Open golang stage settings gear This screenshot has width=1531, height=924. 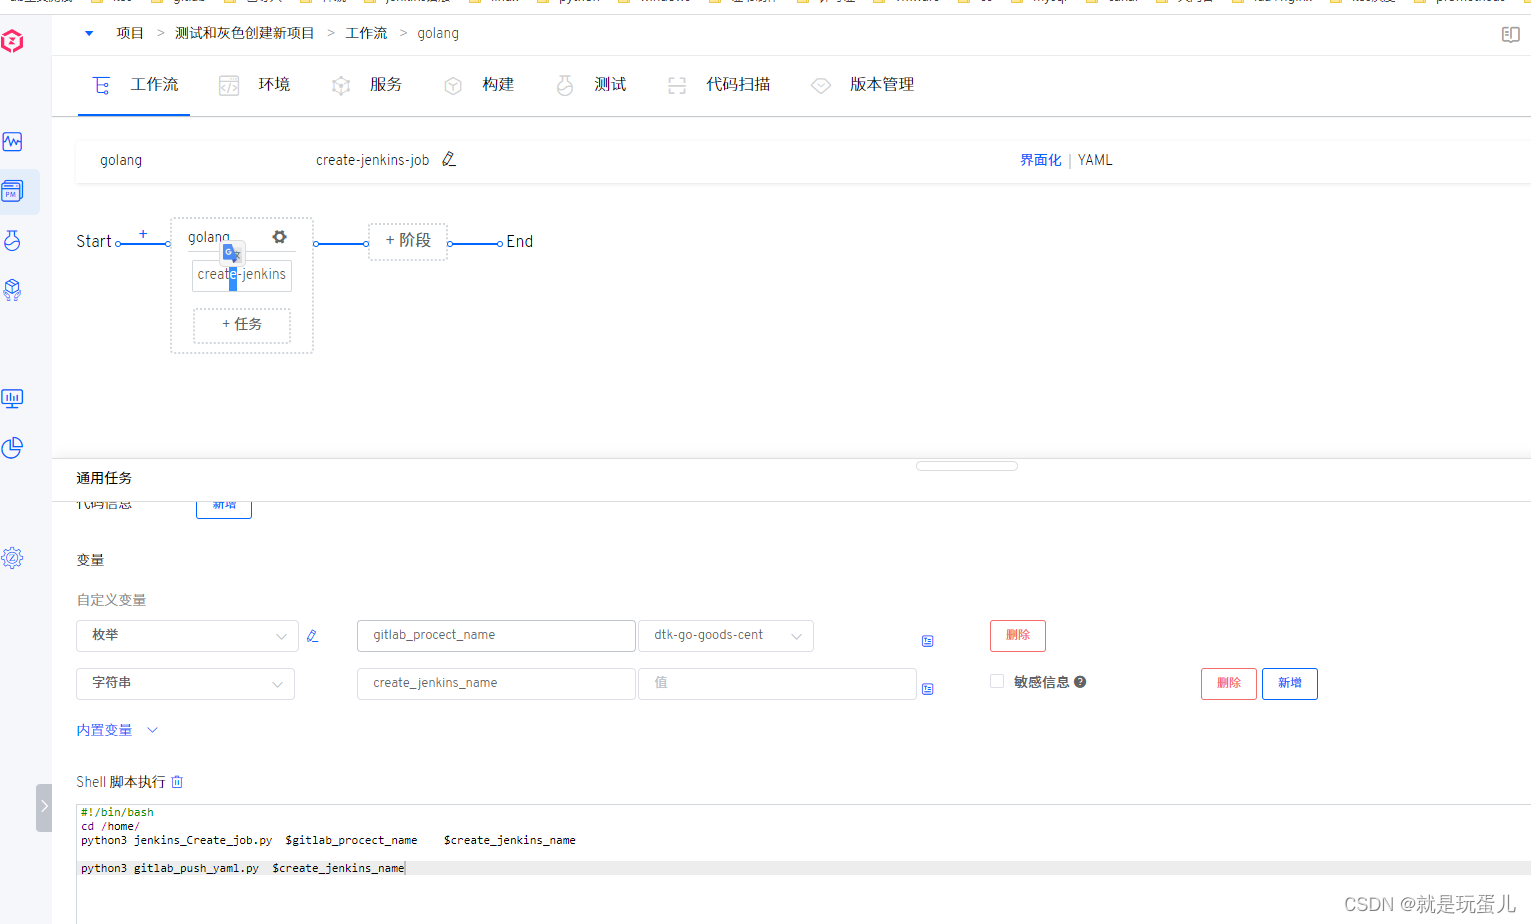(x=279, y=237)
